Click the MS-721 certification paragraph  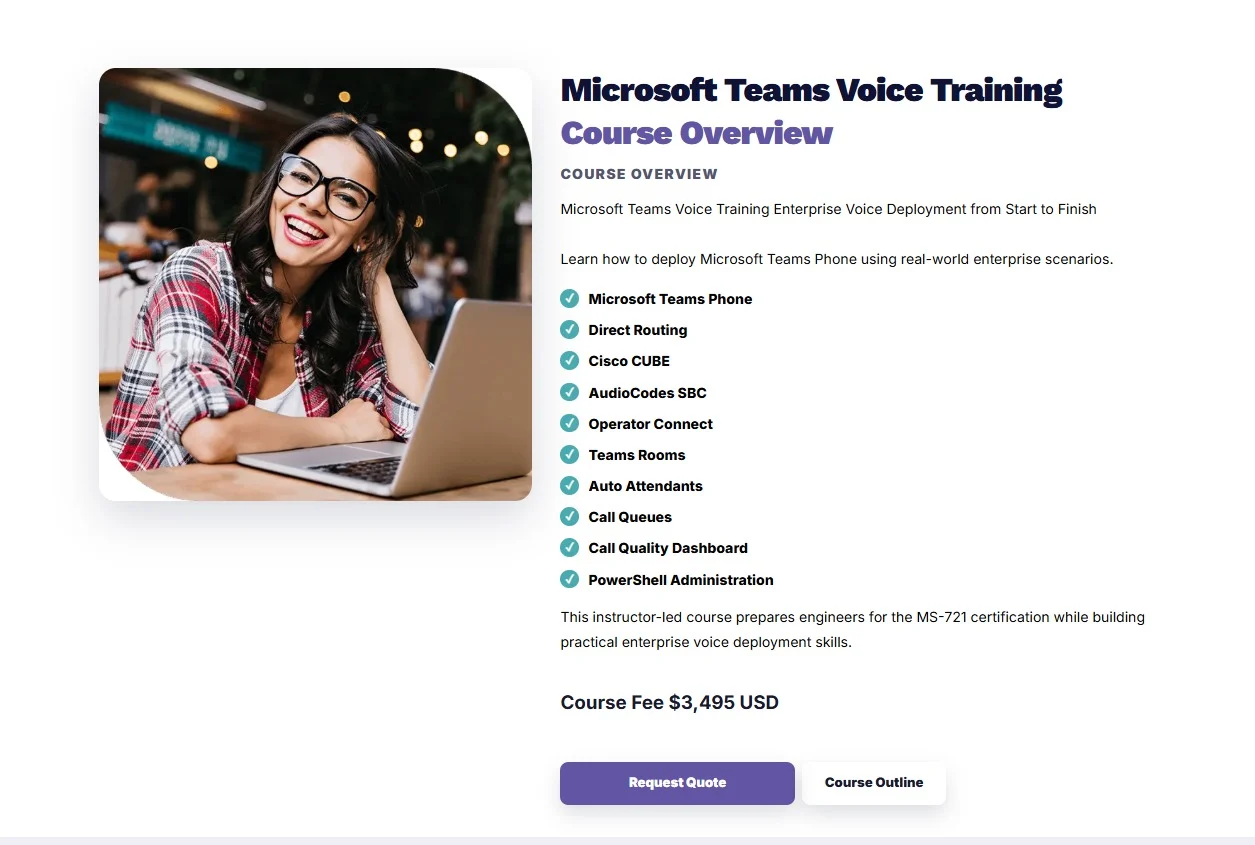852,630
